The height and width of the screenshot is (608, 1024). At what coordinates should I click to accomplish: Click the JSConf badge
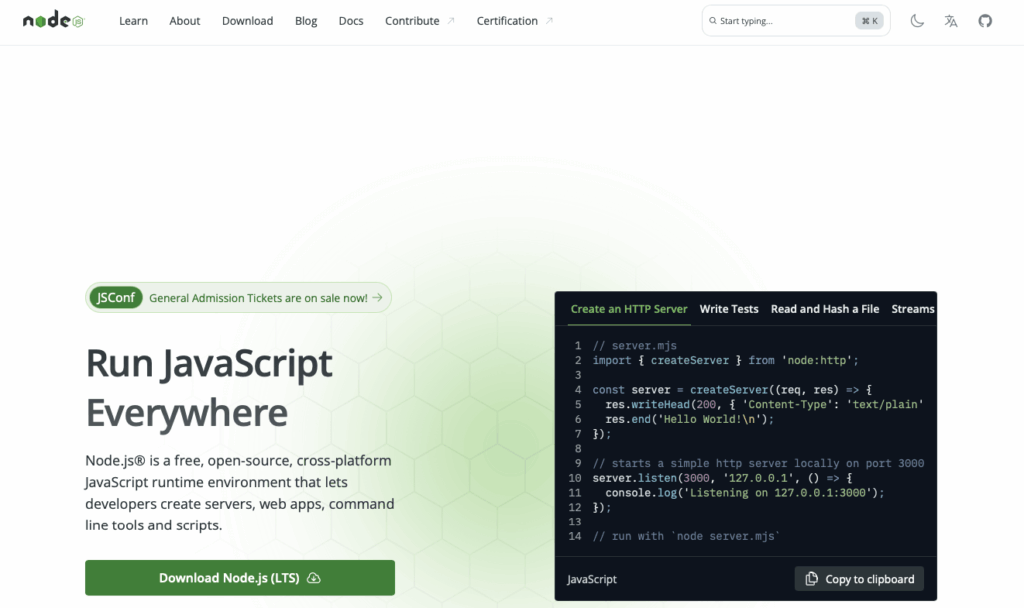coord(114,297)
